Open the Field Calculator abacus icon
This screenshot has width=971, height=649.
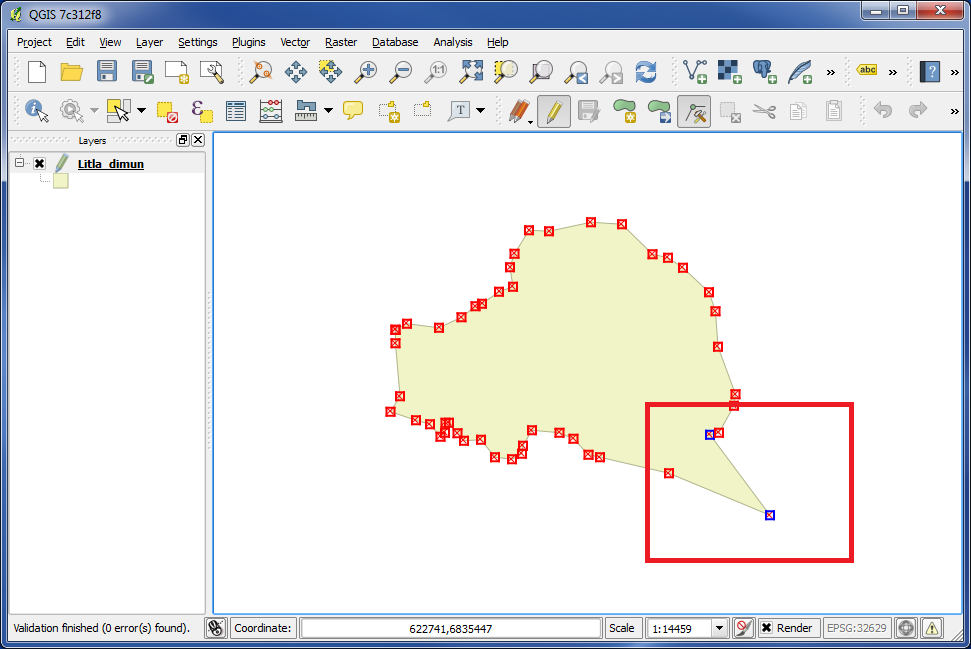271,111
